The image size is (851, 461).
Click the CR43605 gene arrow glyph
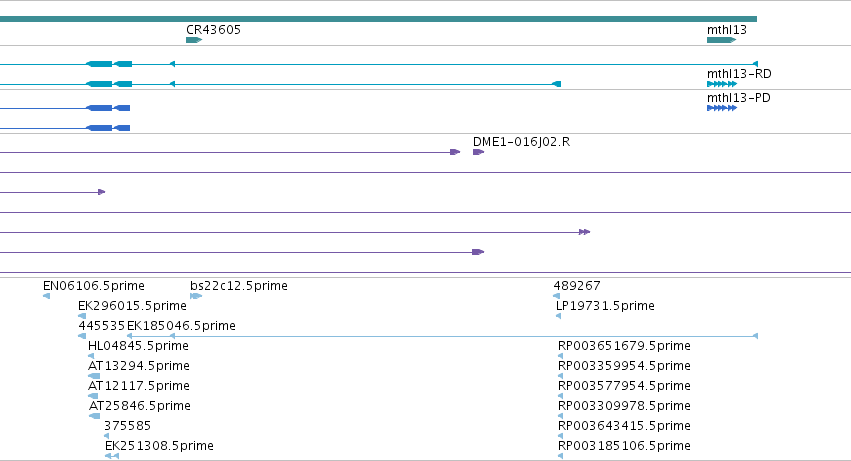coord(194,40)
